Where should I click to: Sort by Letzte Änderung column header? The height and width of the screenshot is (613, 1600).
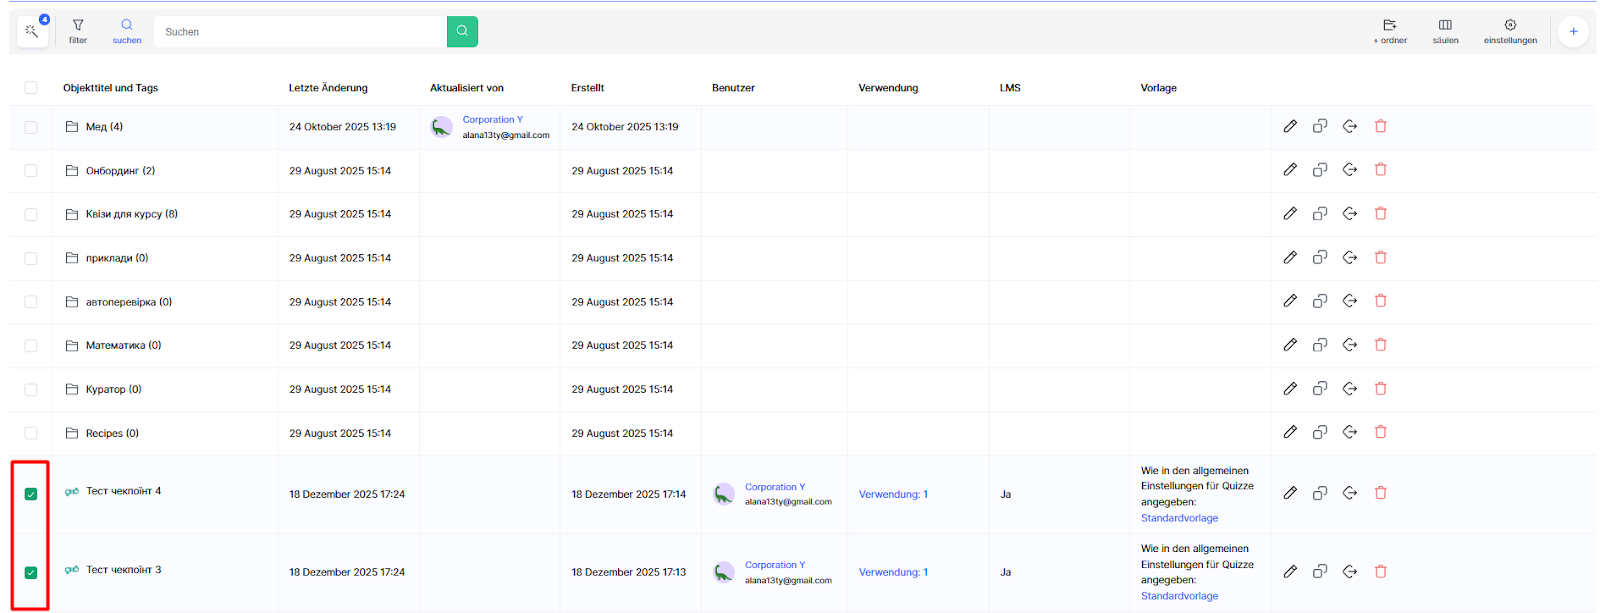tap(328, 88)
